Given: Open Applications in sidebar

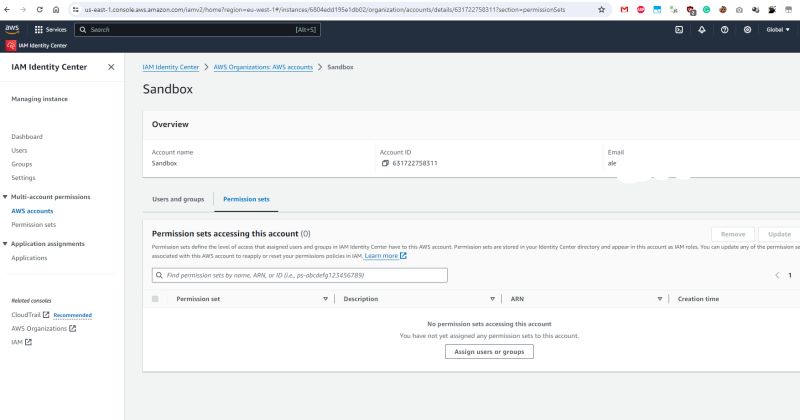Looking at the screenshot, I should pos(29,258).
